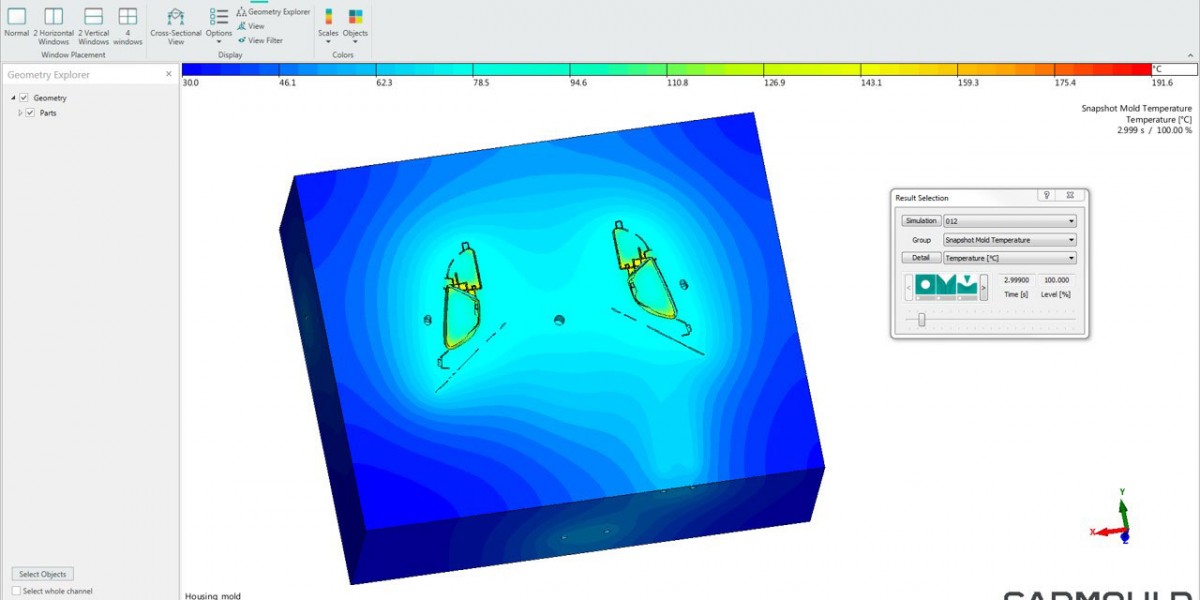Enable the Select whole channel checkbox
Image resolution: width=1200 pixels, height=600 pixels.
pyautogui.click(x=16, y=591)
